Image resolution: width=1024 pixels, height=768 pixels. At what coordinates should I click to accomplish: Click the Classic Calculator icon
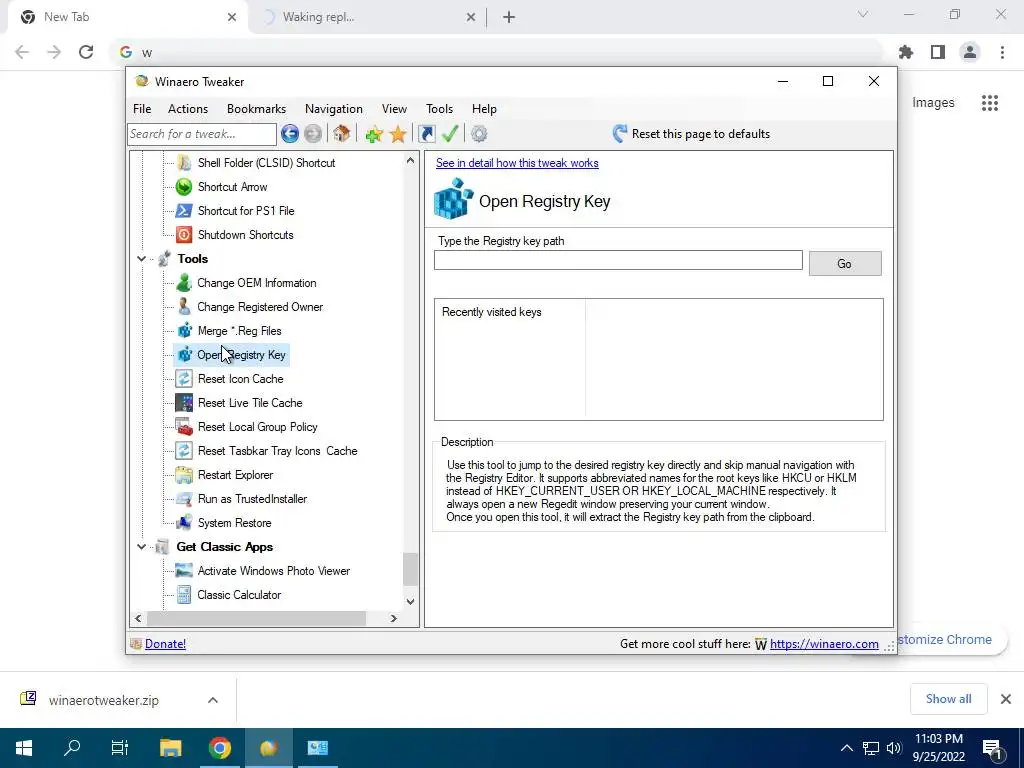coord(184,594)
